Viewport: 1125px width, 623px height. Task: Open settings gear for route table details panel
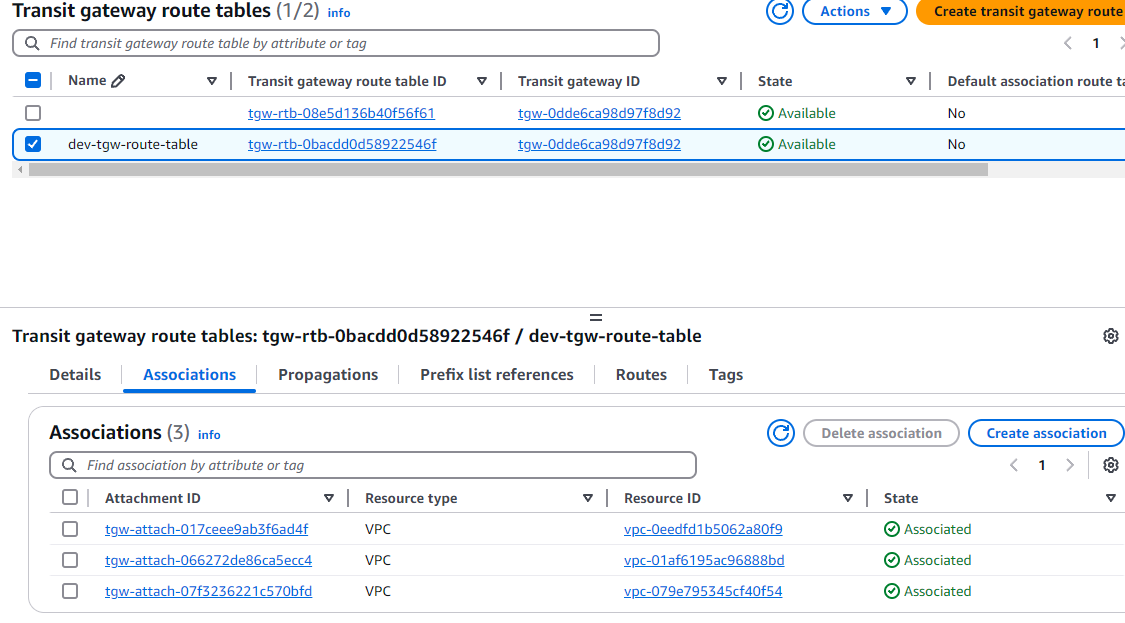coord(1110,336)
